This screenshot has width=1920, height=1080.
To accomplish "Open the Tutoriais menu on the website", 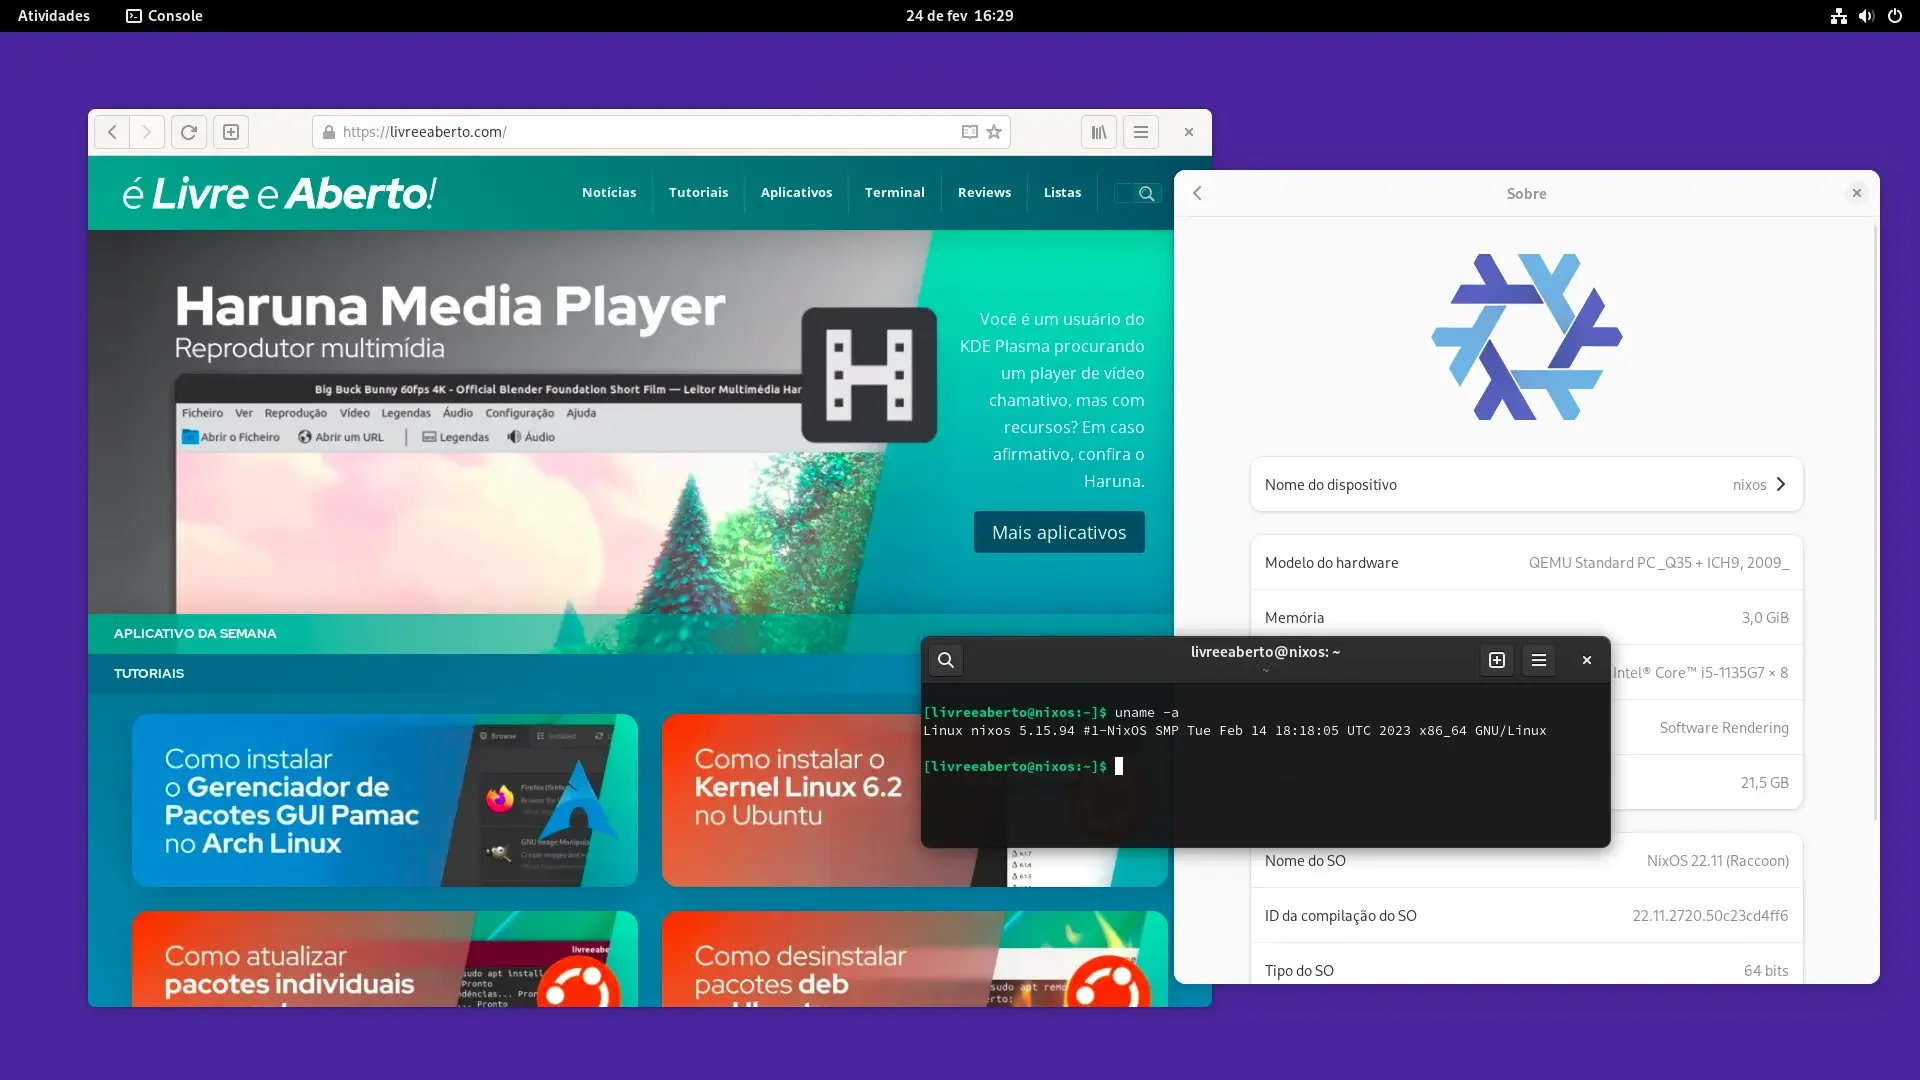I will click(698, 192).
